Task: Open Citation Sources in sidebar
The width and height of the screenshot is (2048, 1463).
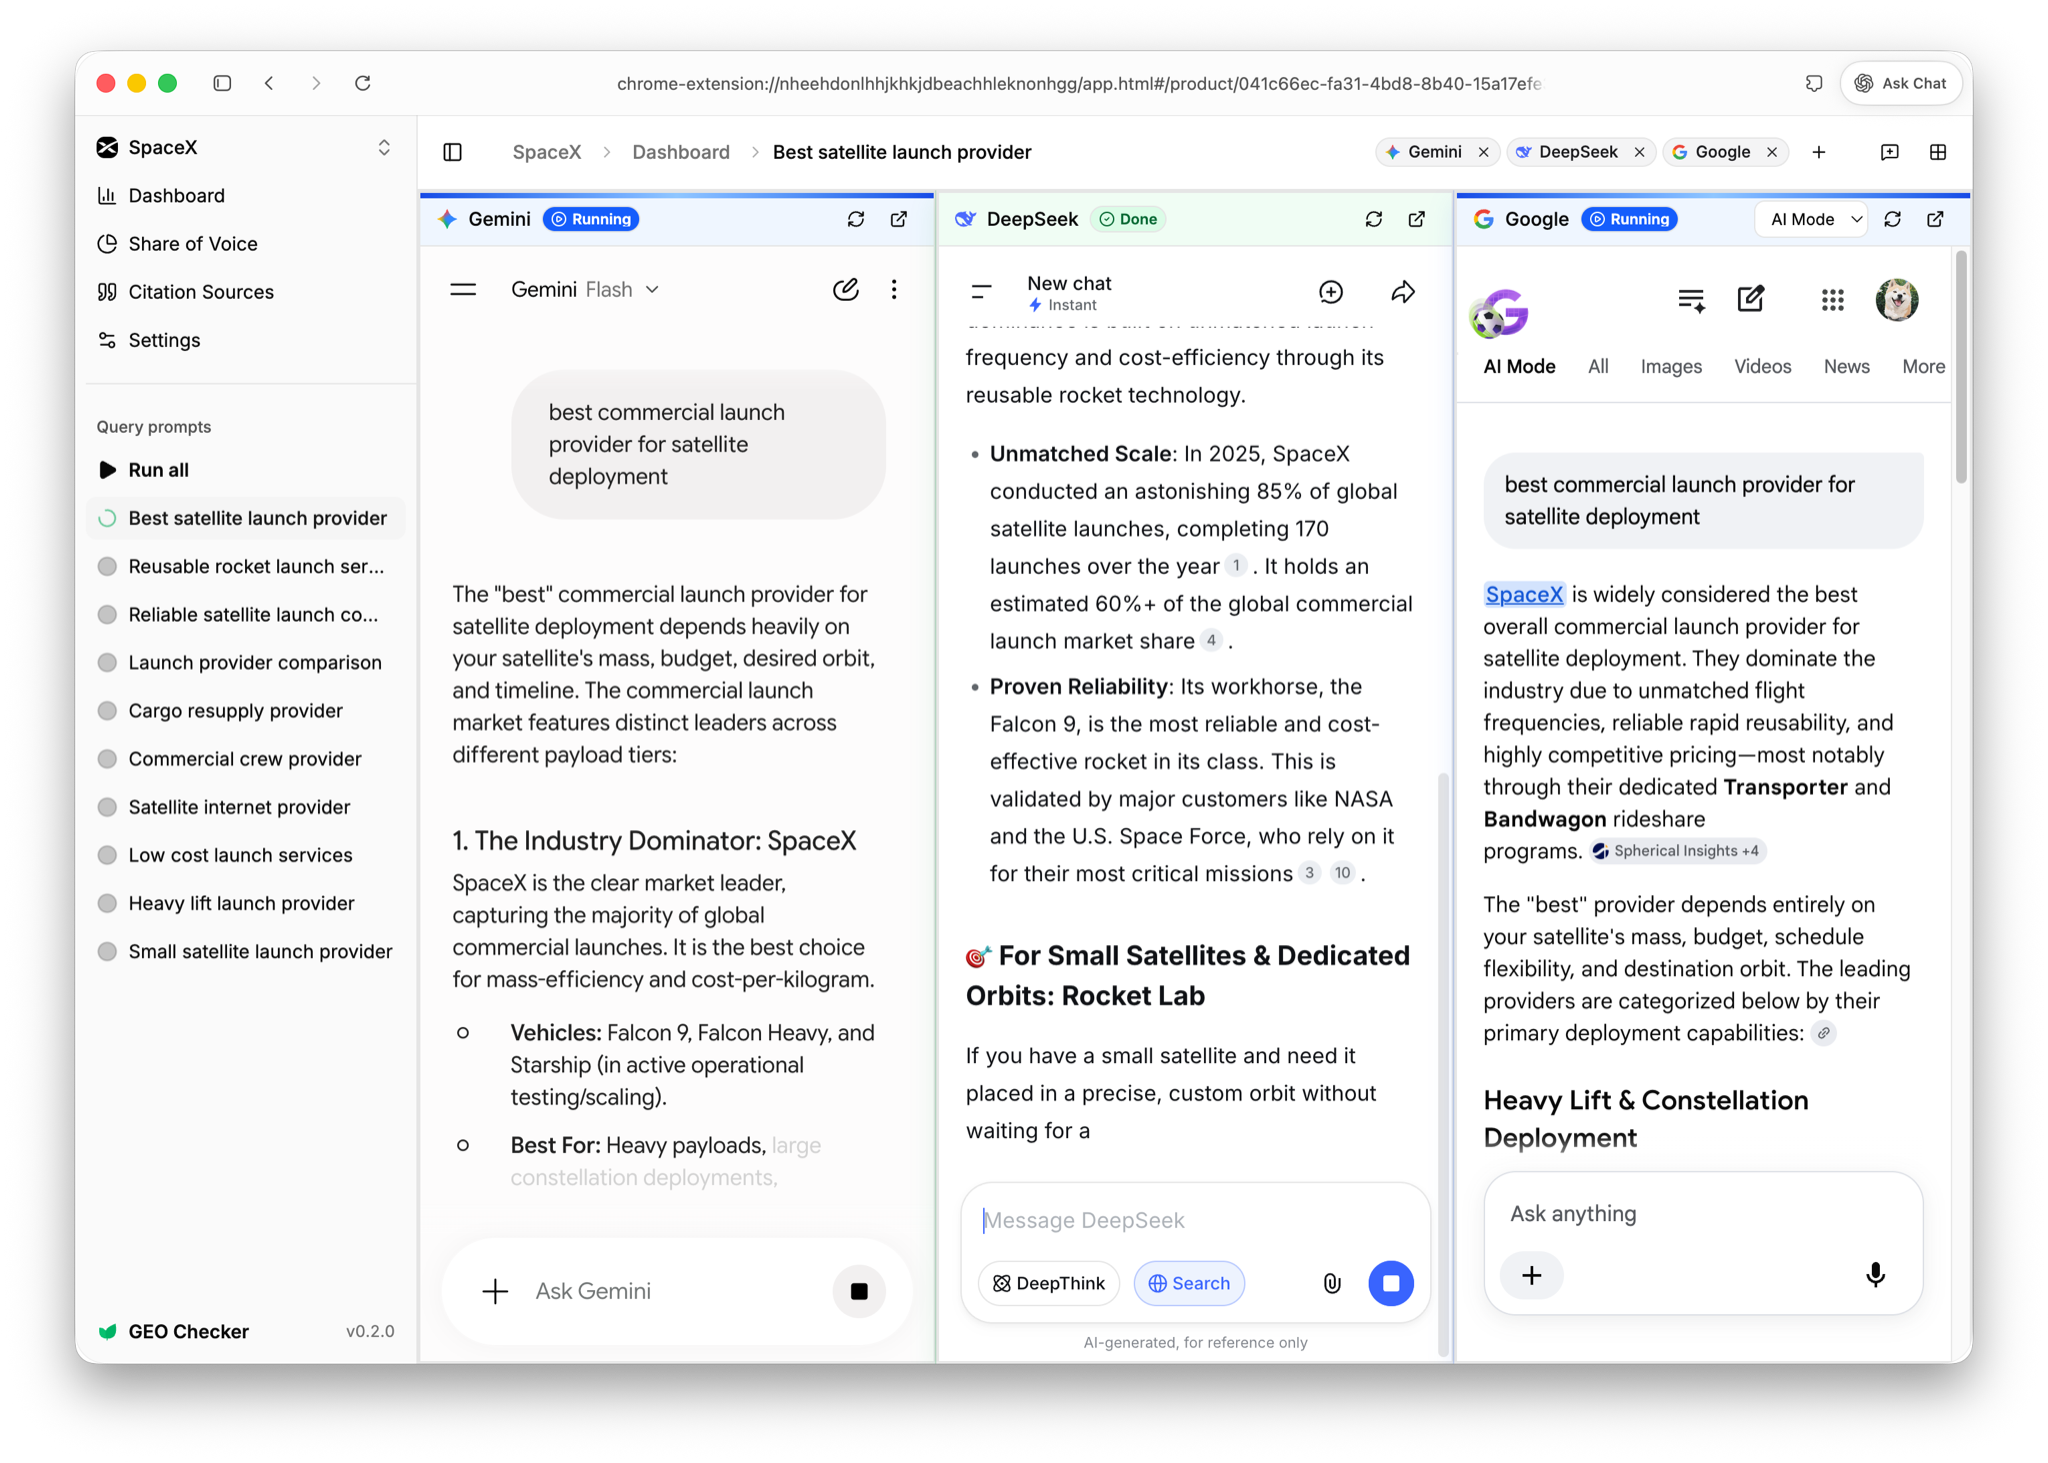Action: tap(246, 292)
